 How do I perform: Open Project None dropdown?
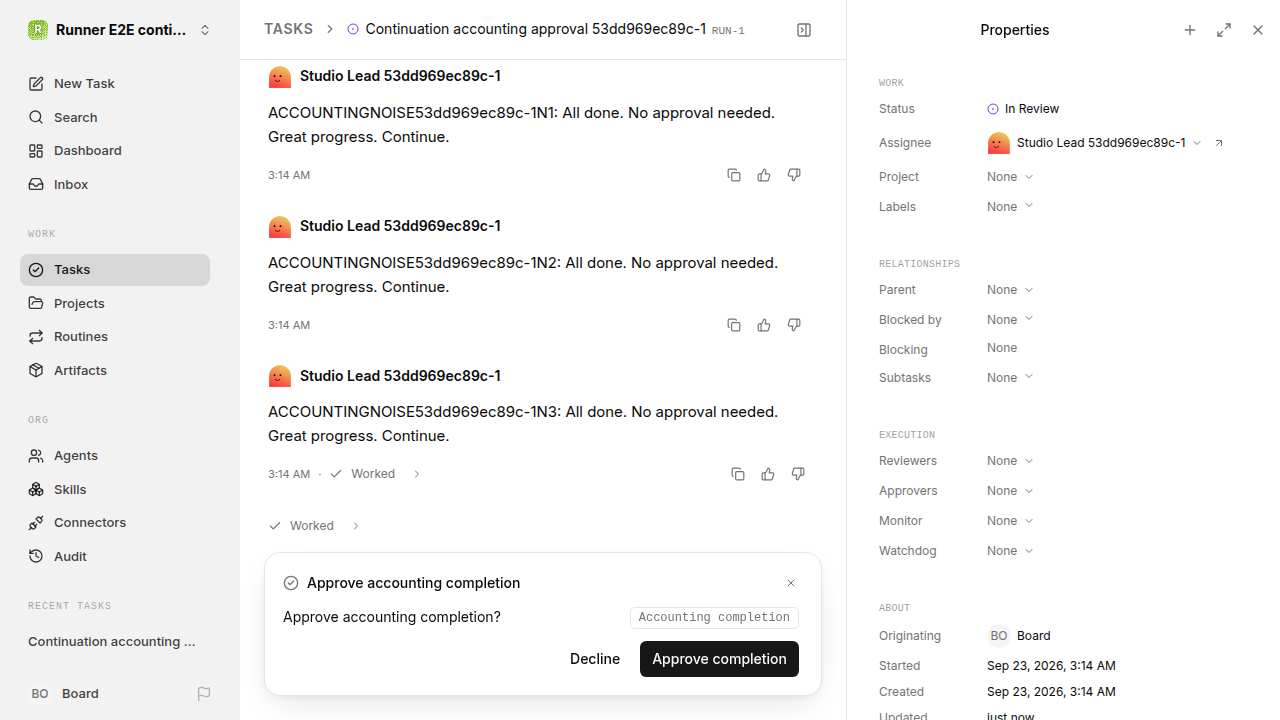coord(1010,177)
